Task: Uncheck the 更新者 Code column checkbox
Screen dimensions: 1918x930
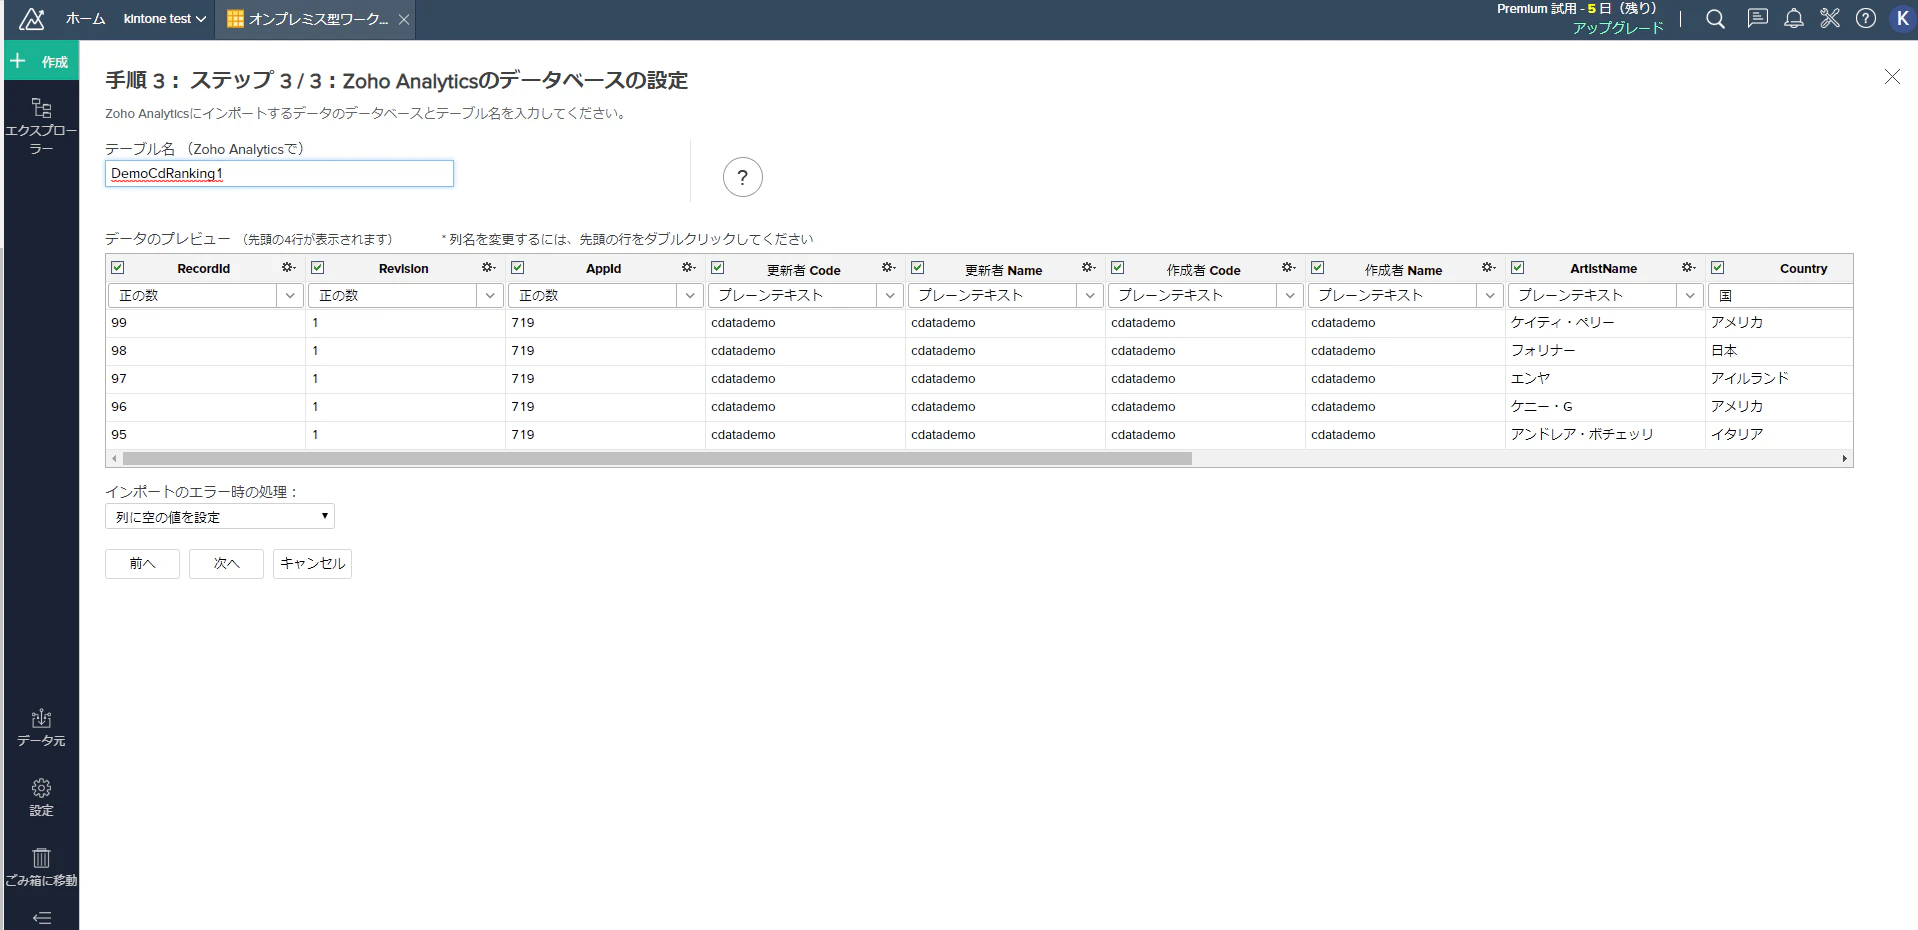Action: click(x=718, y=268)
